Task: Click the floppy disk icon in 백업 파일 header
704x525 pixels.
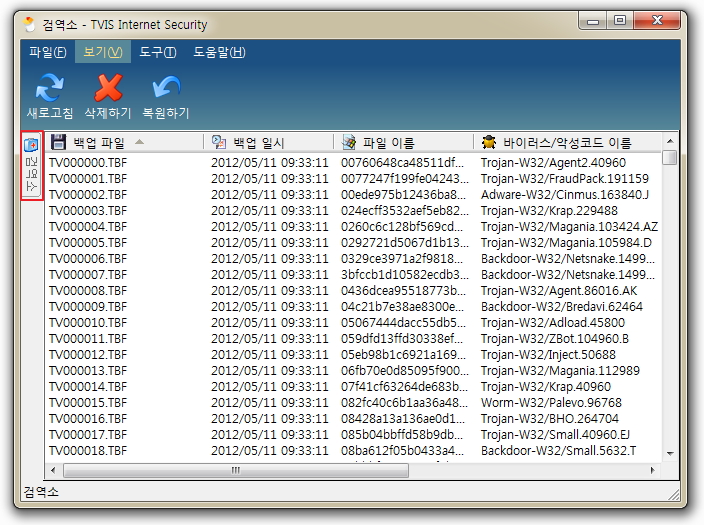Action: [x=59, y=143]
